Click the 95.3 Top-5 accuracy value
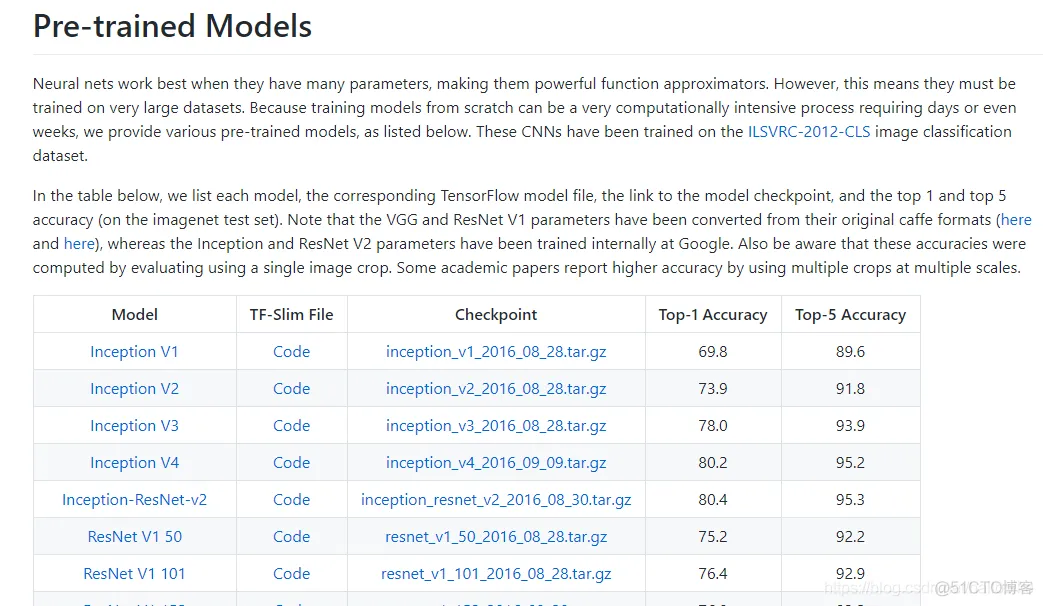This screenshot has height=606, width=1043. click(851, 500)
